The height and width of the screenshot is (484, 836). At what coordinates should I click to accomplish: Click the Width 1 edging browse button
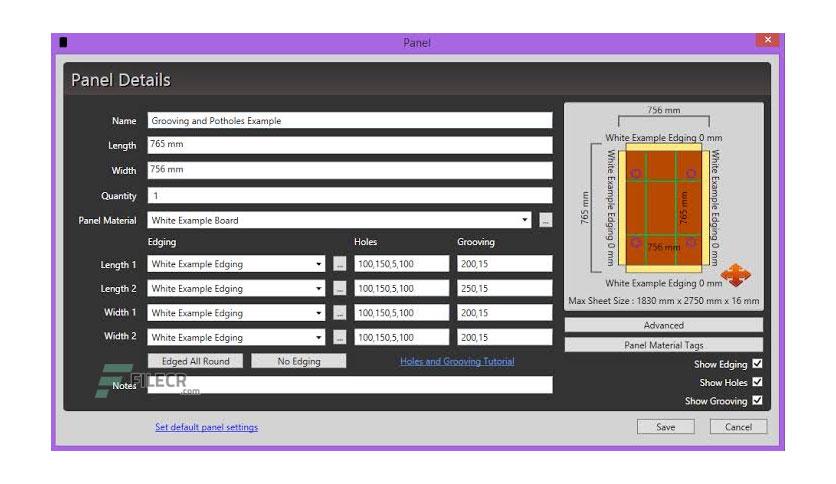339,313
